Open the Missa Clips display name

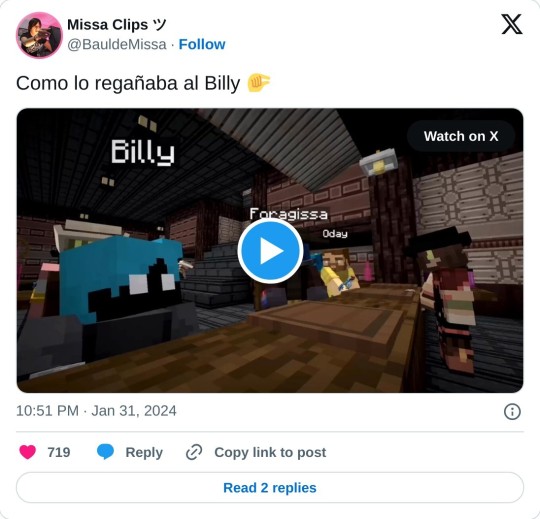tap(117, 25)
